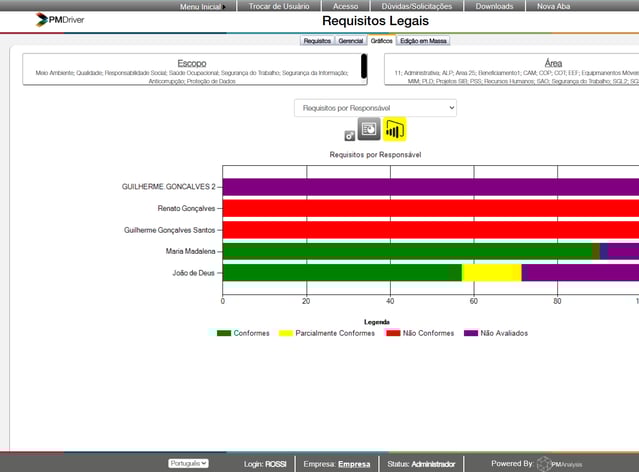Screen dimensions: 639x472
Task: Open the Requisitos por Responsável dropdown
Action: coord(375,107)
